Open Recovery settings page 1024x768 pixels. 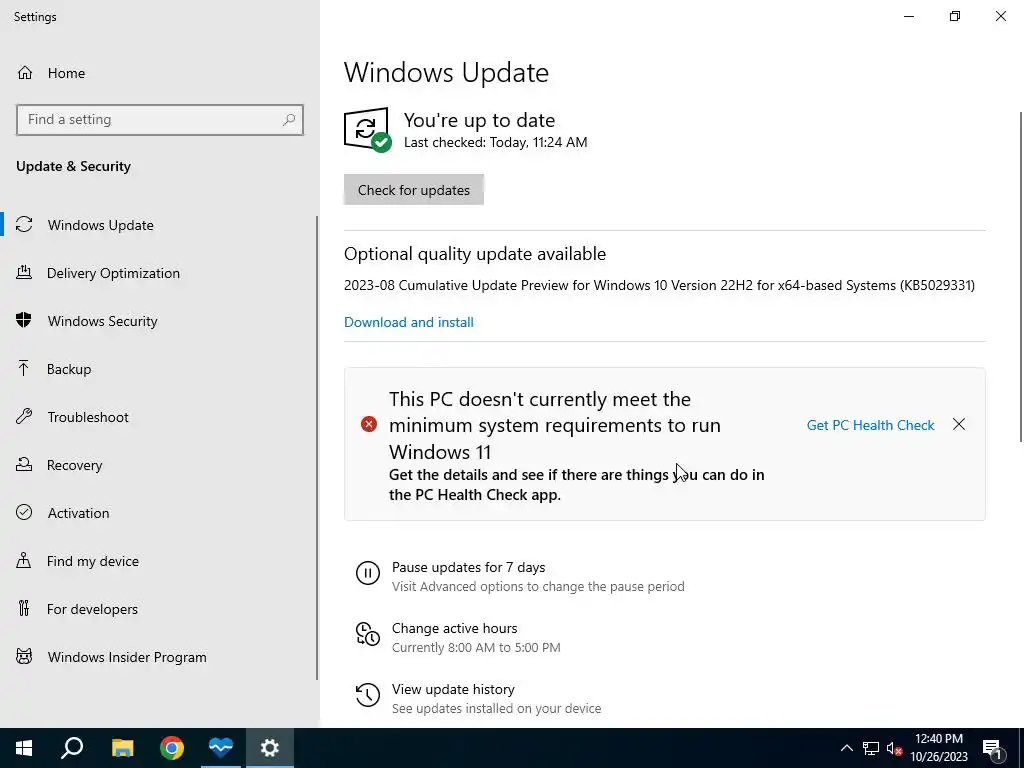[158, 465]
